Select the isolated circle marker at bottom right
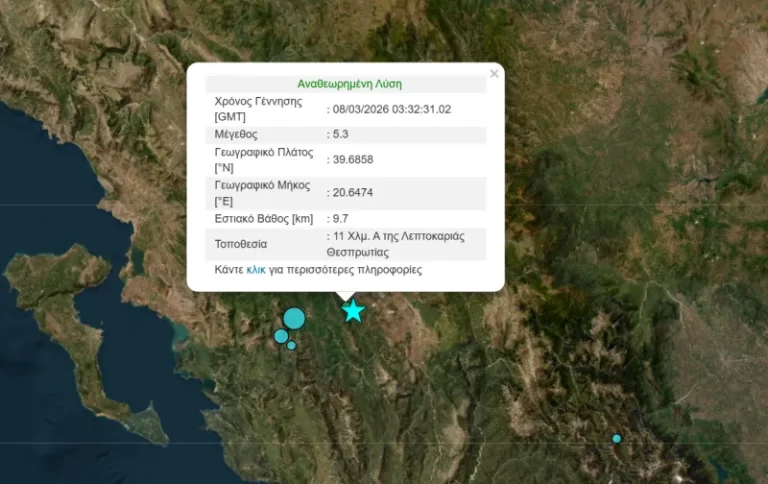The image size is (768, 484). [x=617, y=438]
